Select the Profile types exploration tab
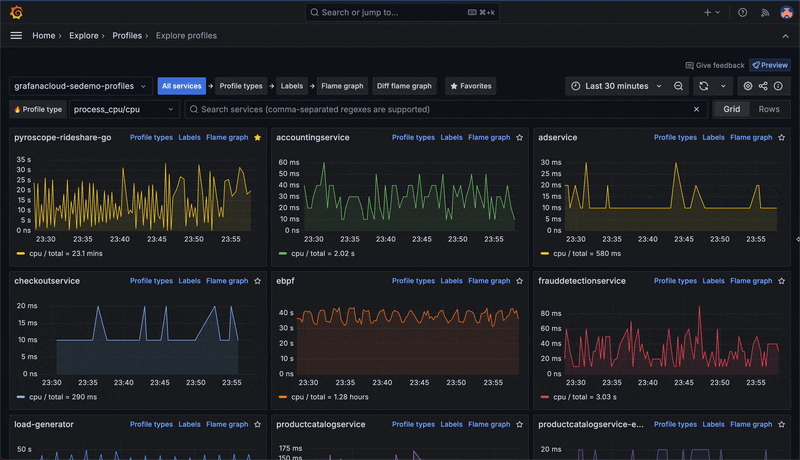This screenshot has height=460, width=800. [241, 86]
